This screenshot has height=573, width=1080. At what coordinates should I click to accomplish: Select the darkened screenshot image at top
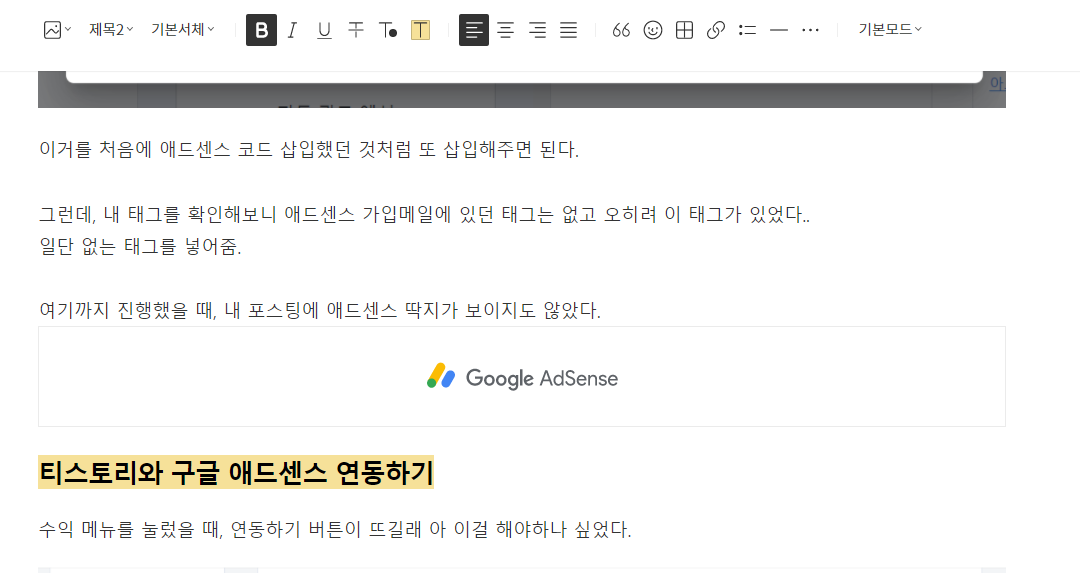522,90
